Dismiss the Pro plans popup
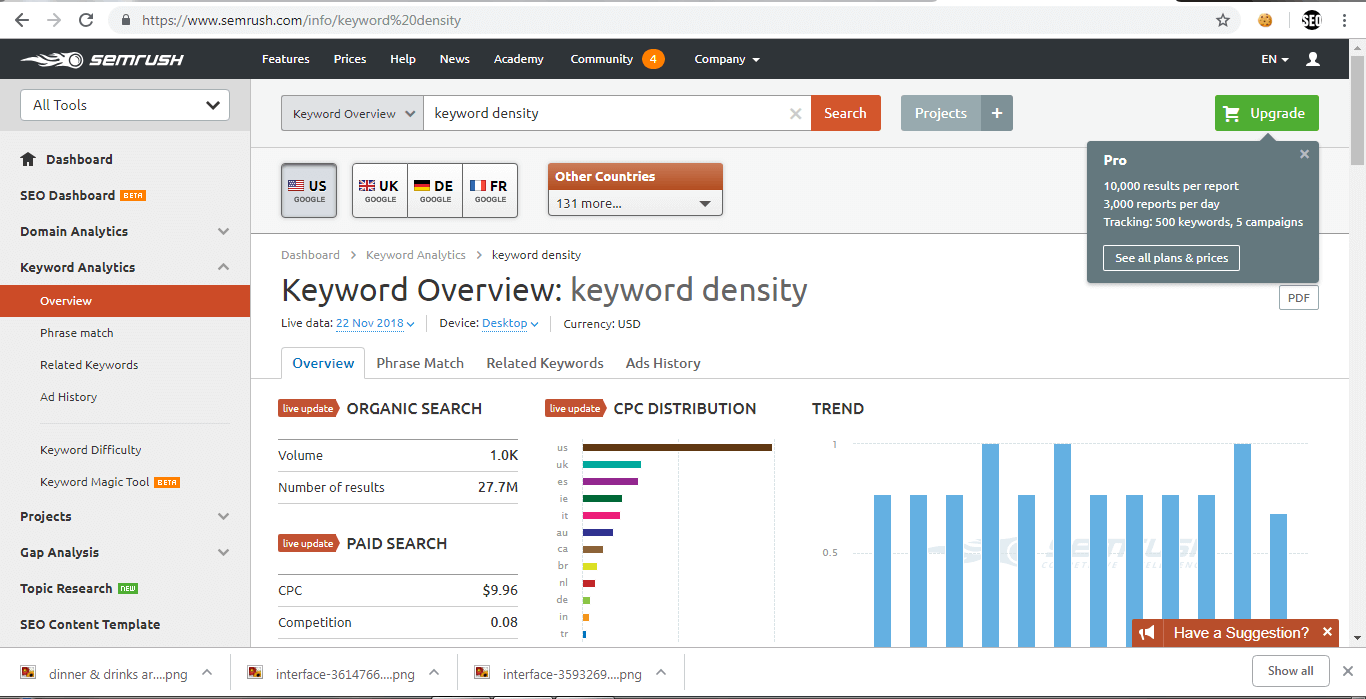1366x699 pixels. pos(1304,154)
